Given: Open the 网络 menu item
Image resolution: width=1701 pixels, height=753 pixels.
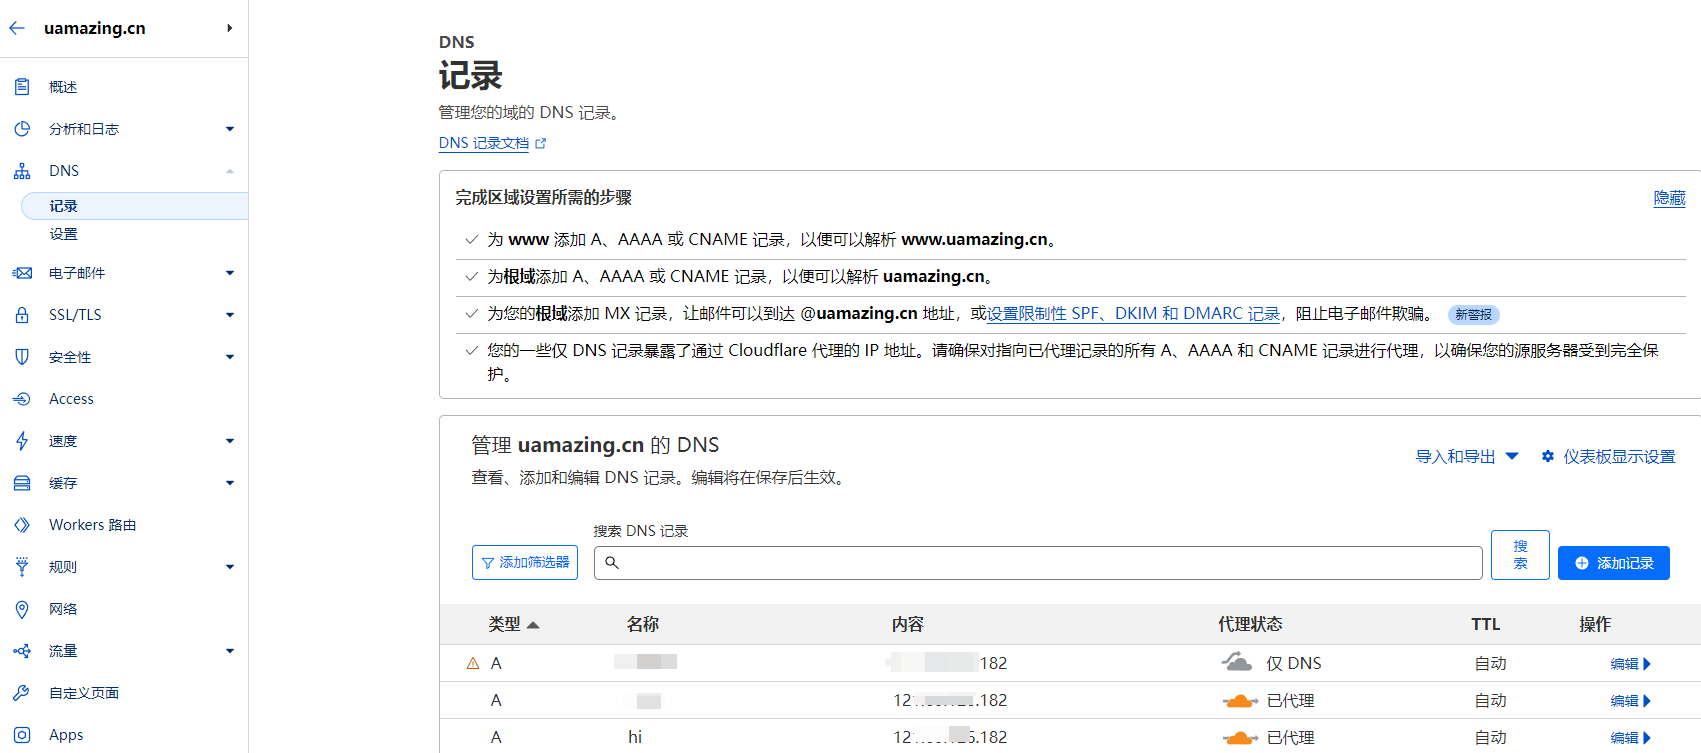Looking at the screenshot, I should [63, 609].
